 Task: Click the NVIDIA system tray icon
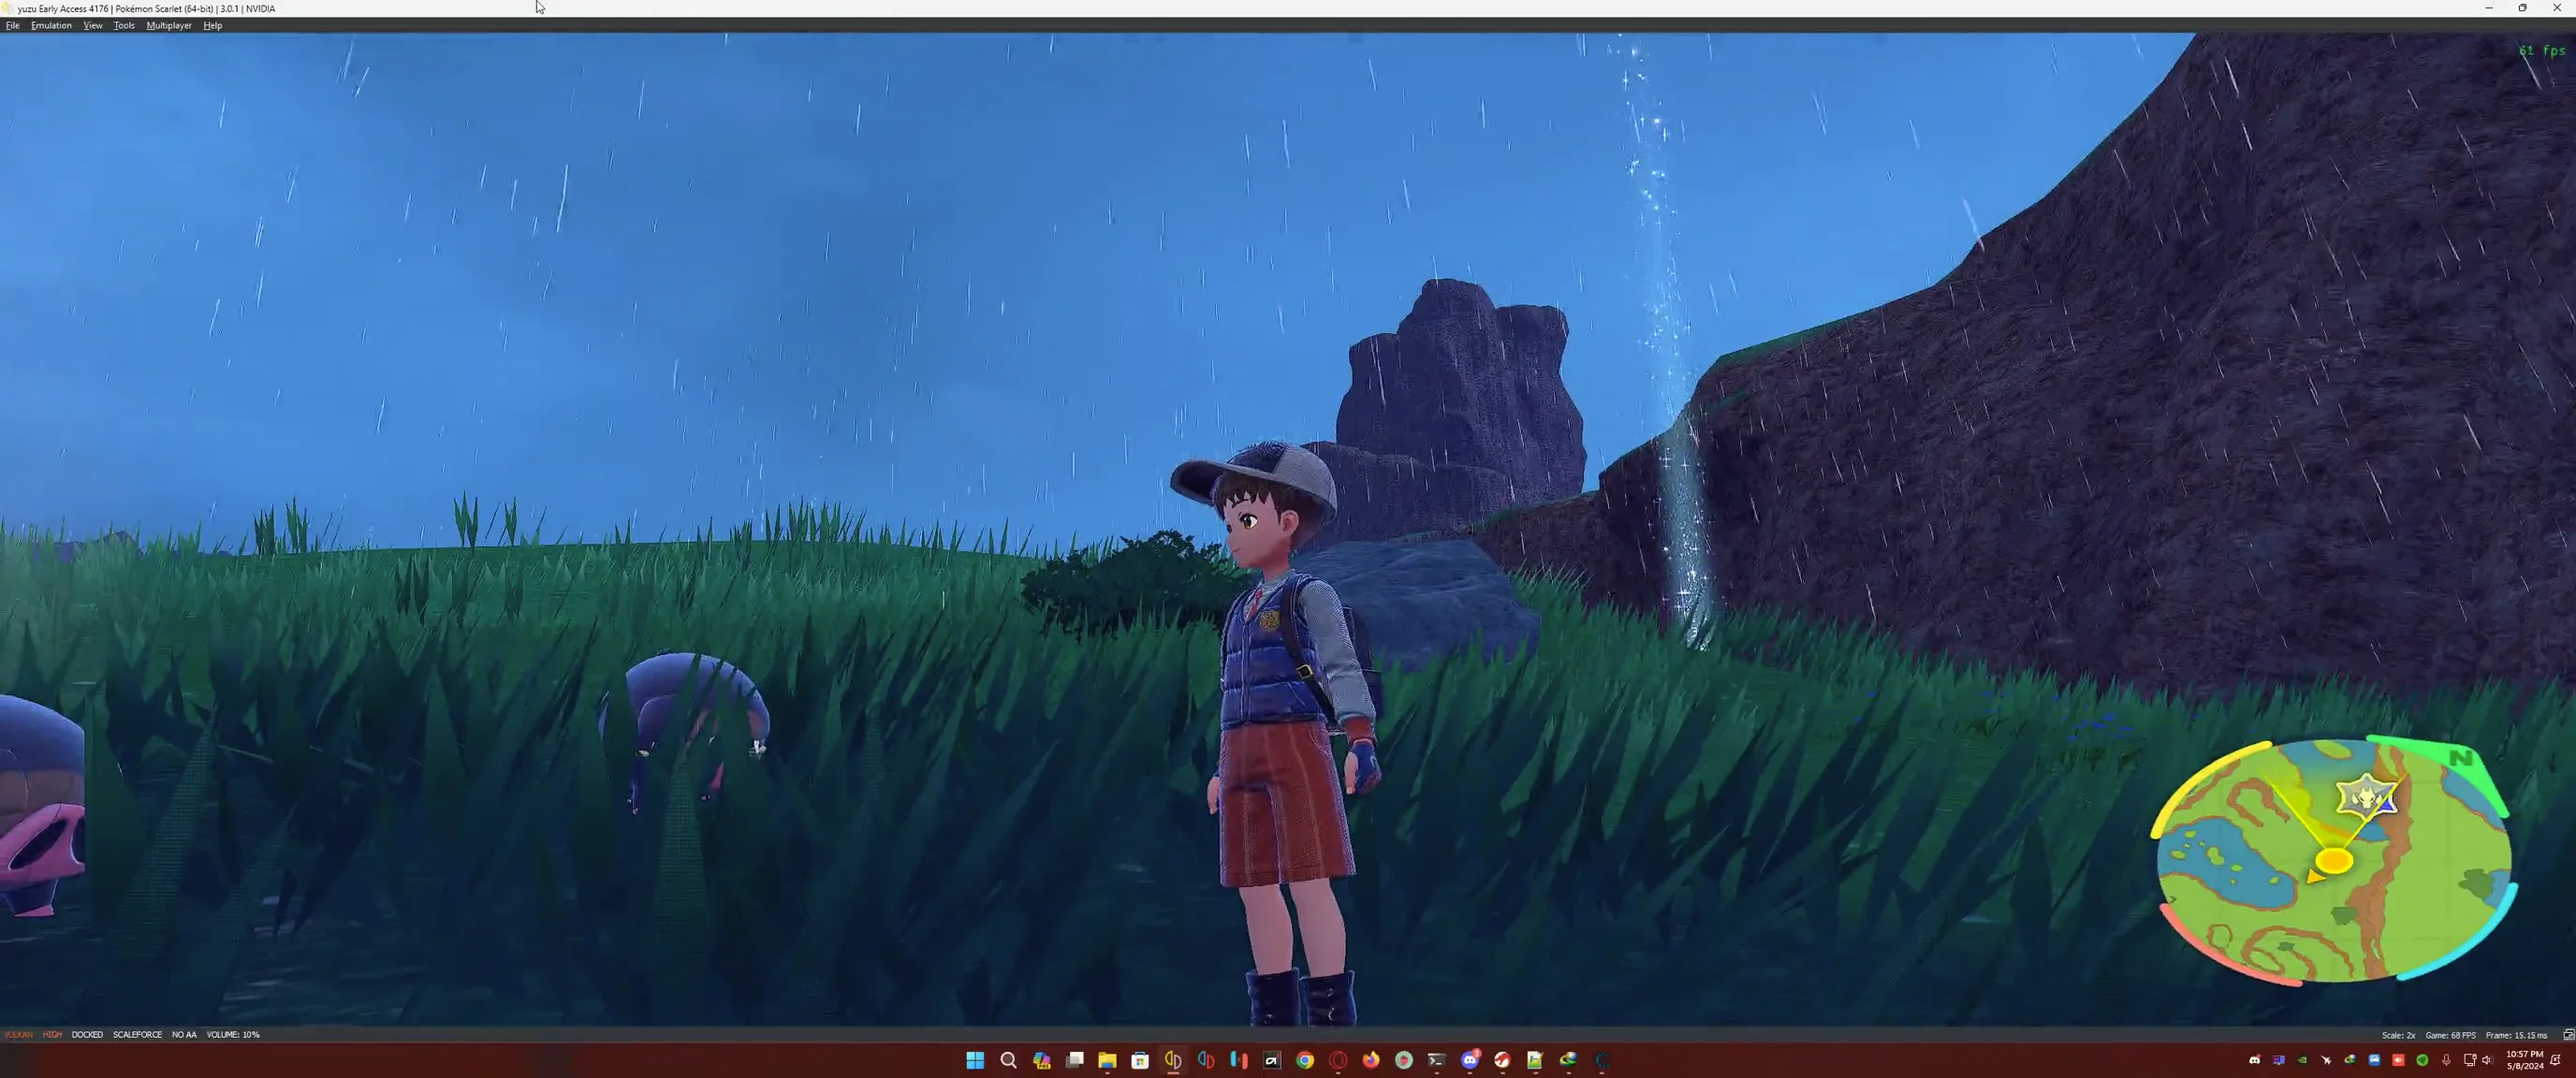[2302, 1060]
